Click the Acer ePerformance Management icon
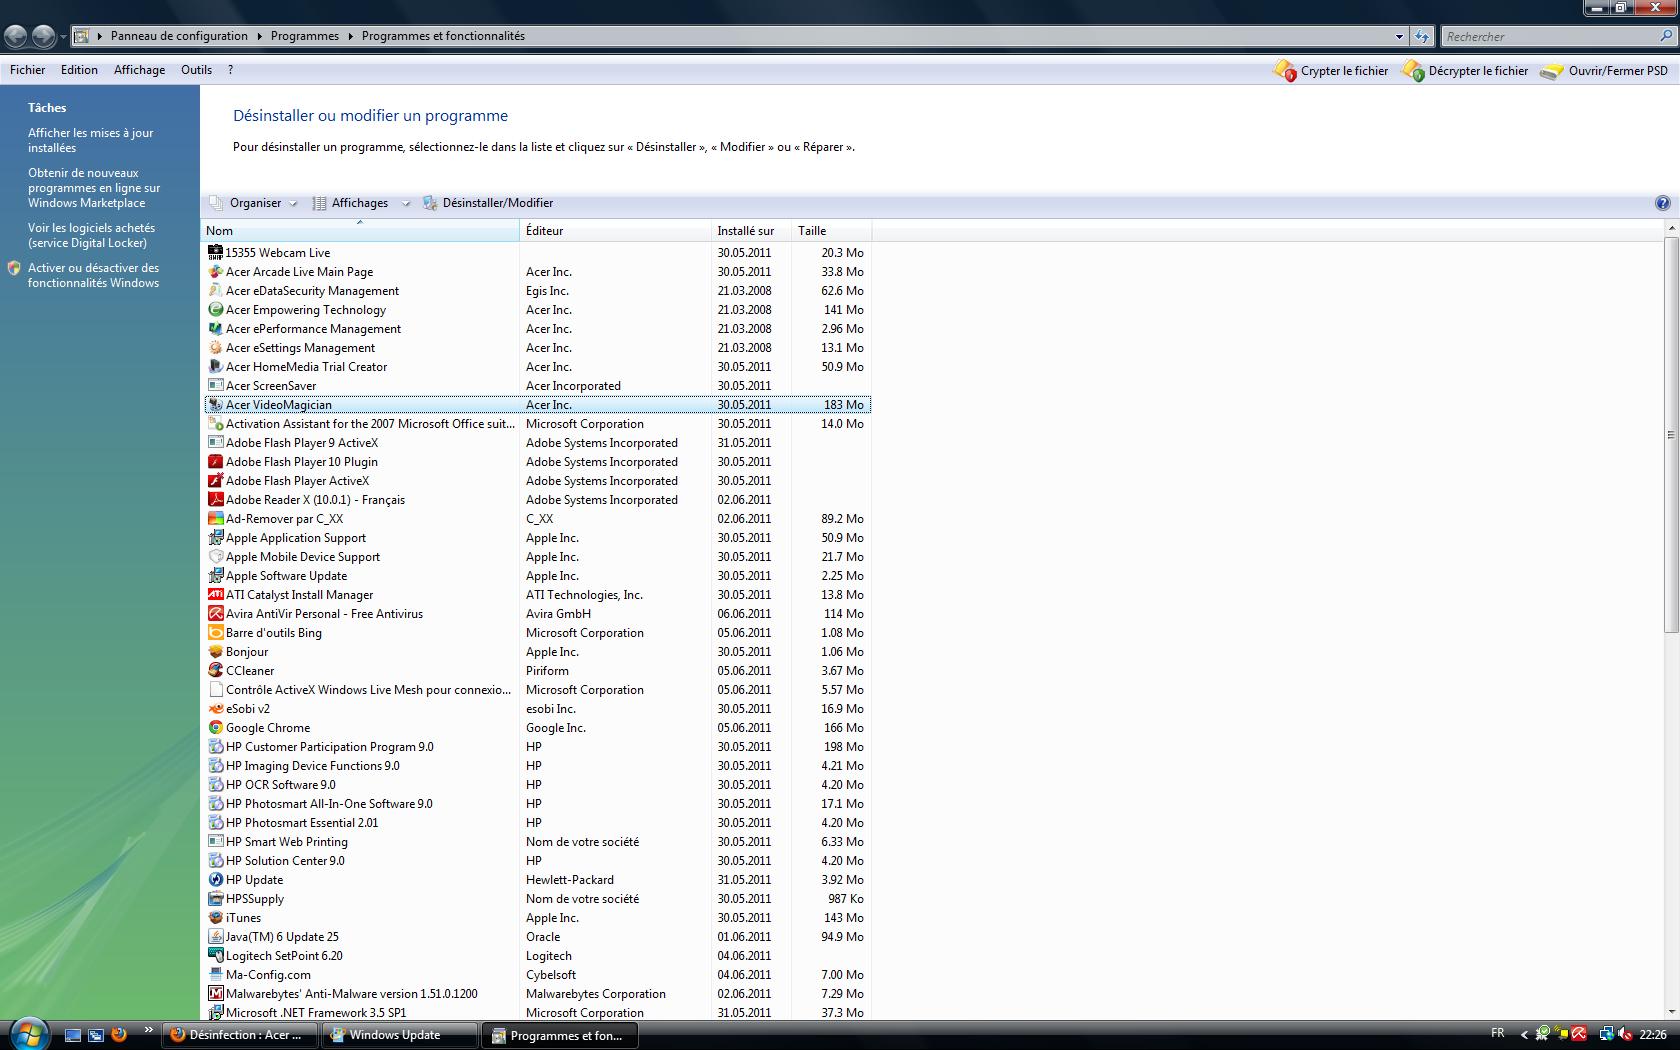Image resolution: width=1680 pixels, height=1050 pixels. click(x=215, y=329)
